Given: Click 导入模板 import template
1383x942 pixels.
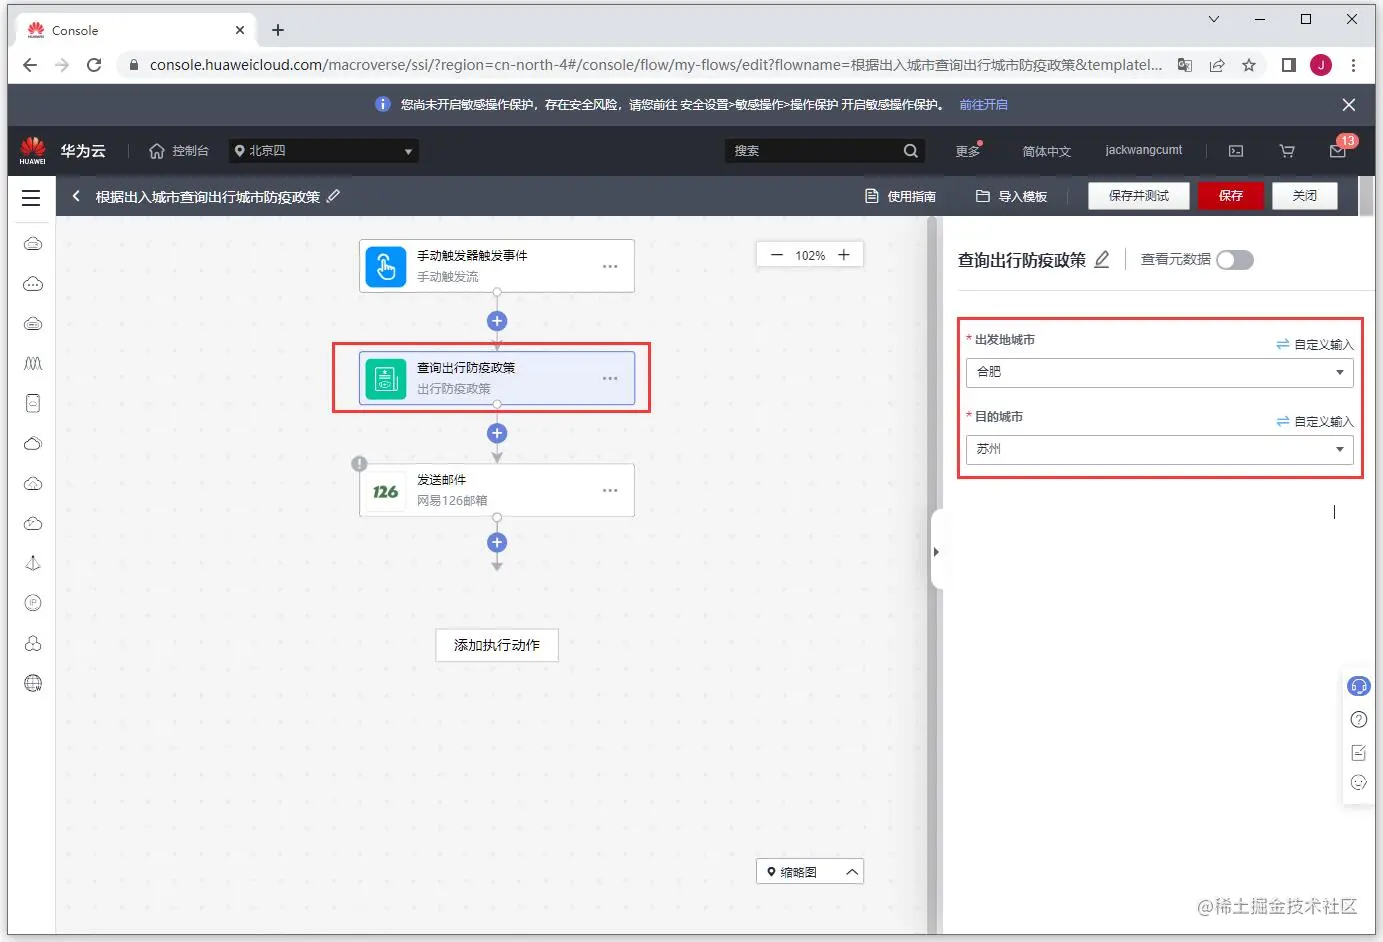Looking at the screenshot, I should click(1011, 196).
